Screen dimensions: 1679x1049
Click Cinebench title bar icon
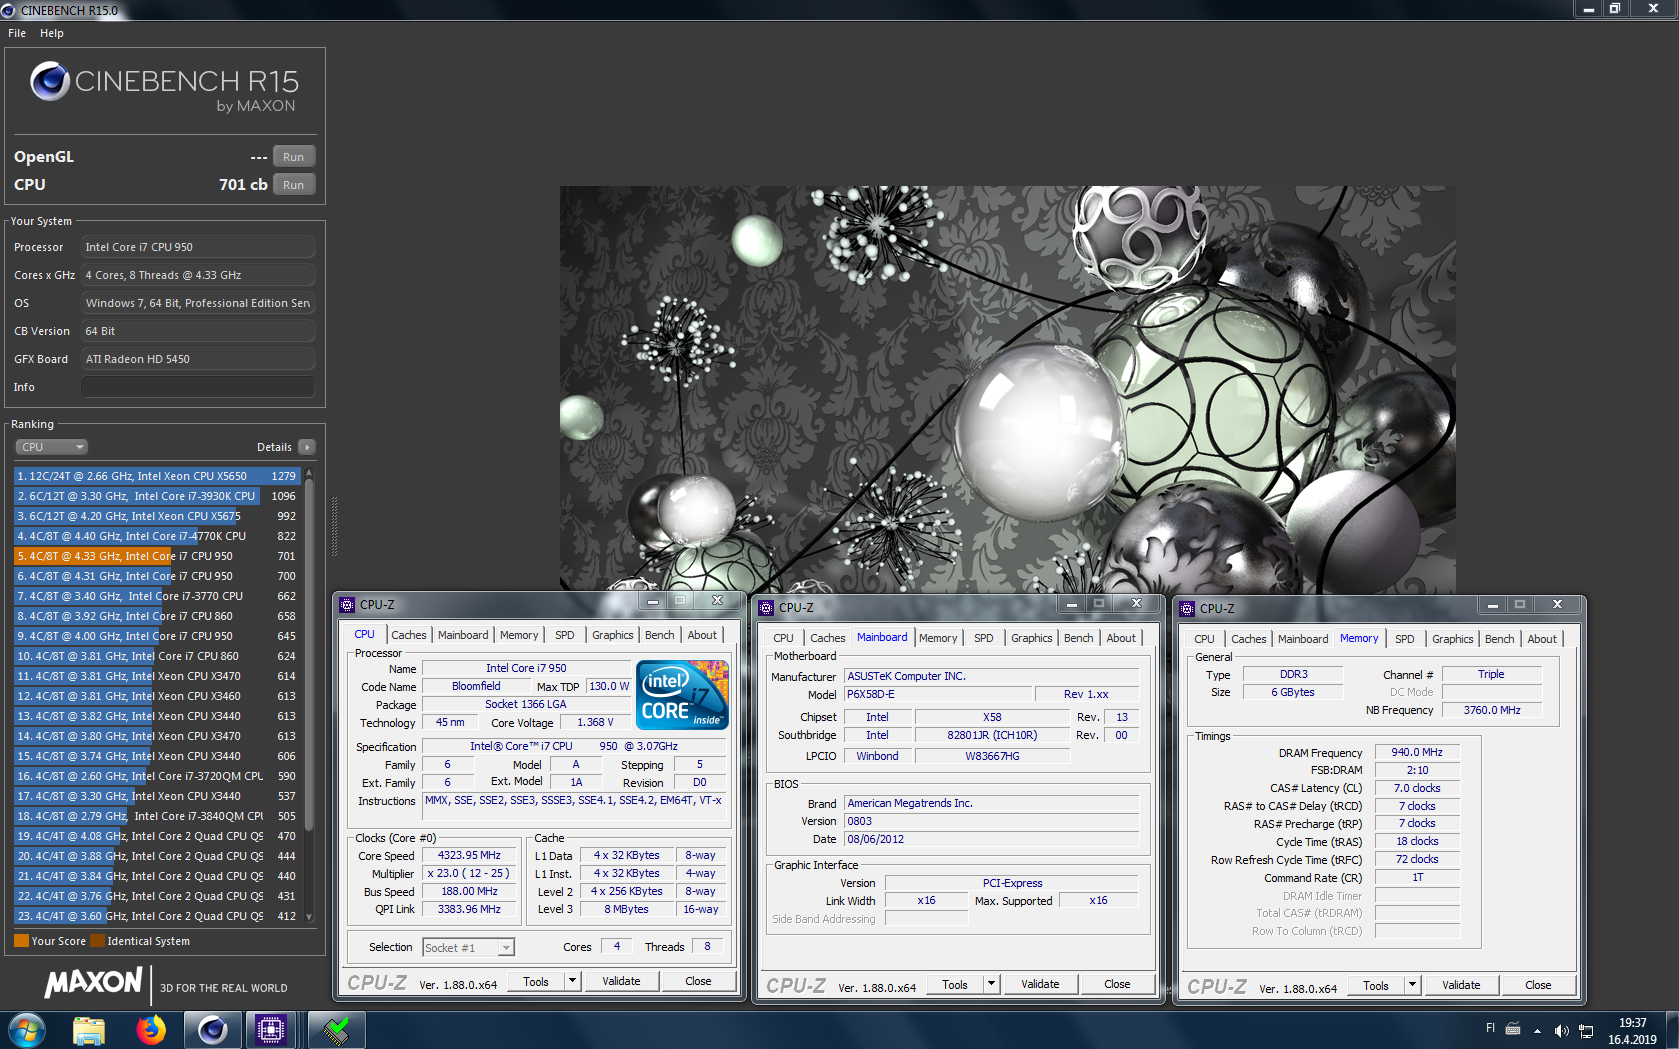(9, 10)
